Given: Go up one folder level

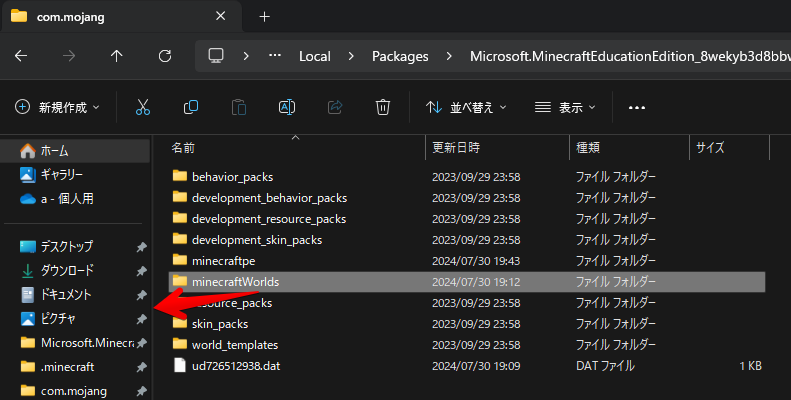Looking at the screenshot, I should (x=117, y=56).
